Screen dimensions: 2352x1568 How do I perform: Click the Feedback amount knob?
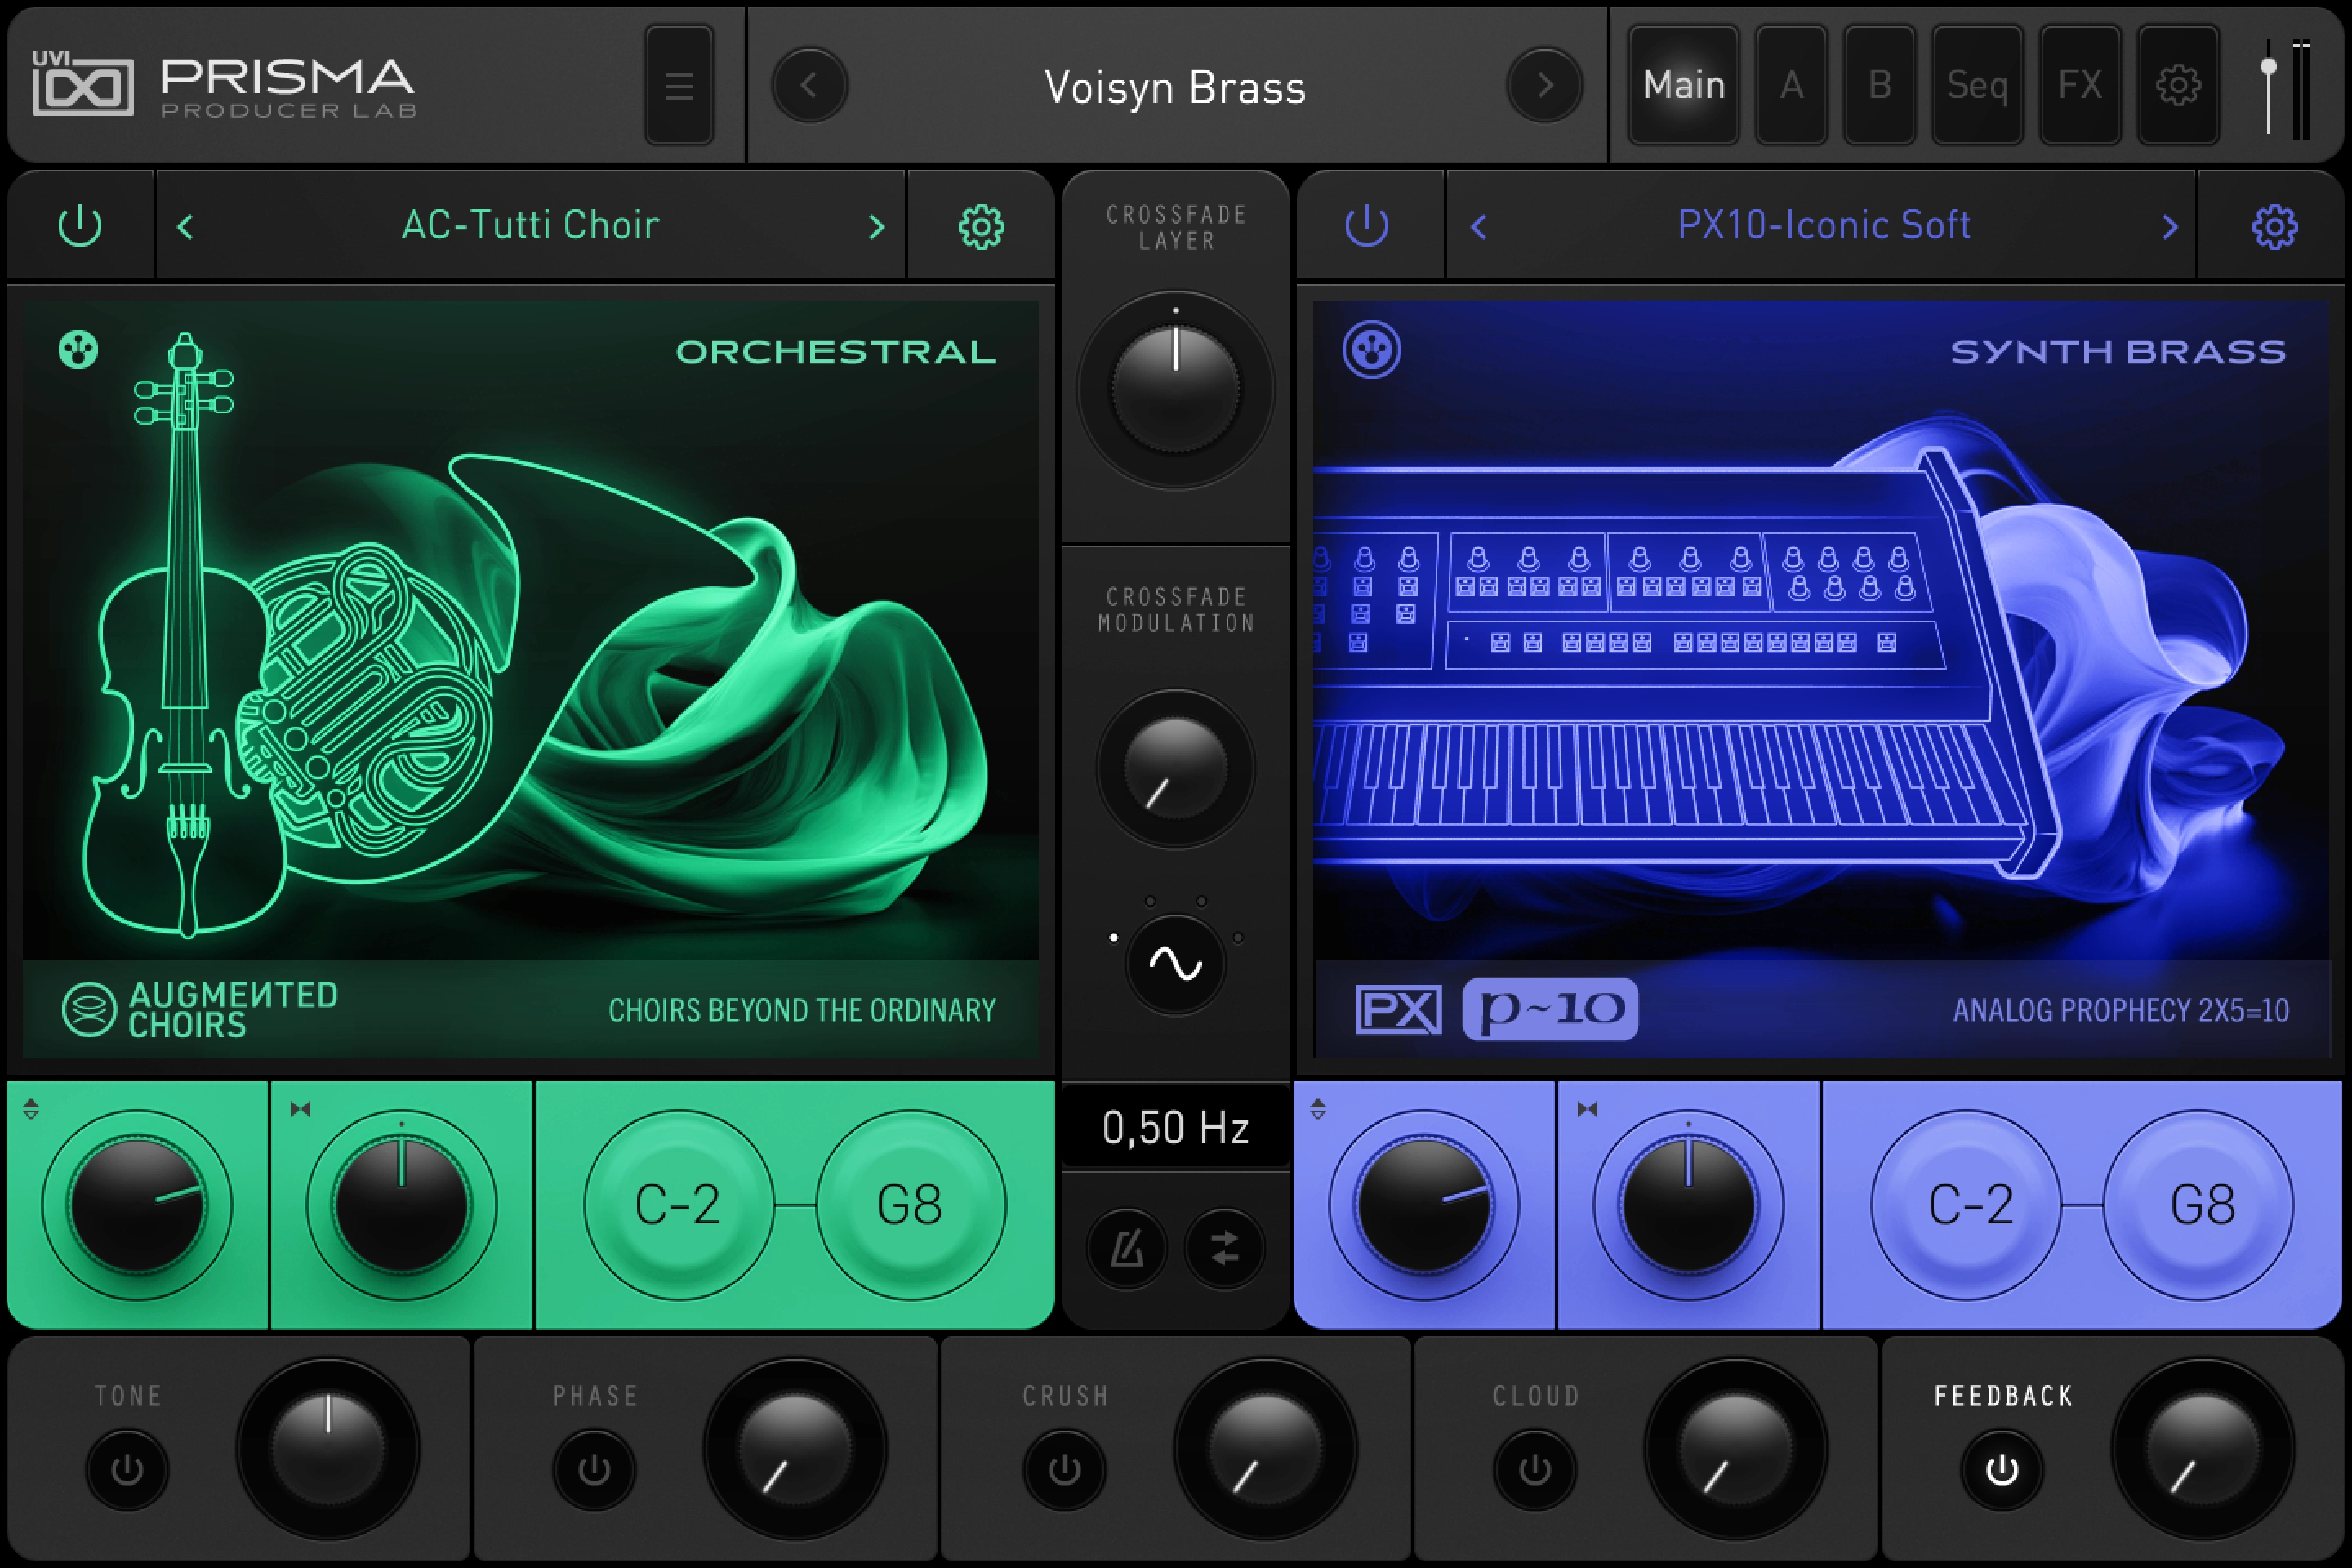pyautogui.click(x=2203, y=1449)
